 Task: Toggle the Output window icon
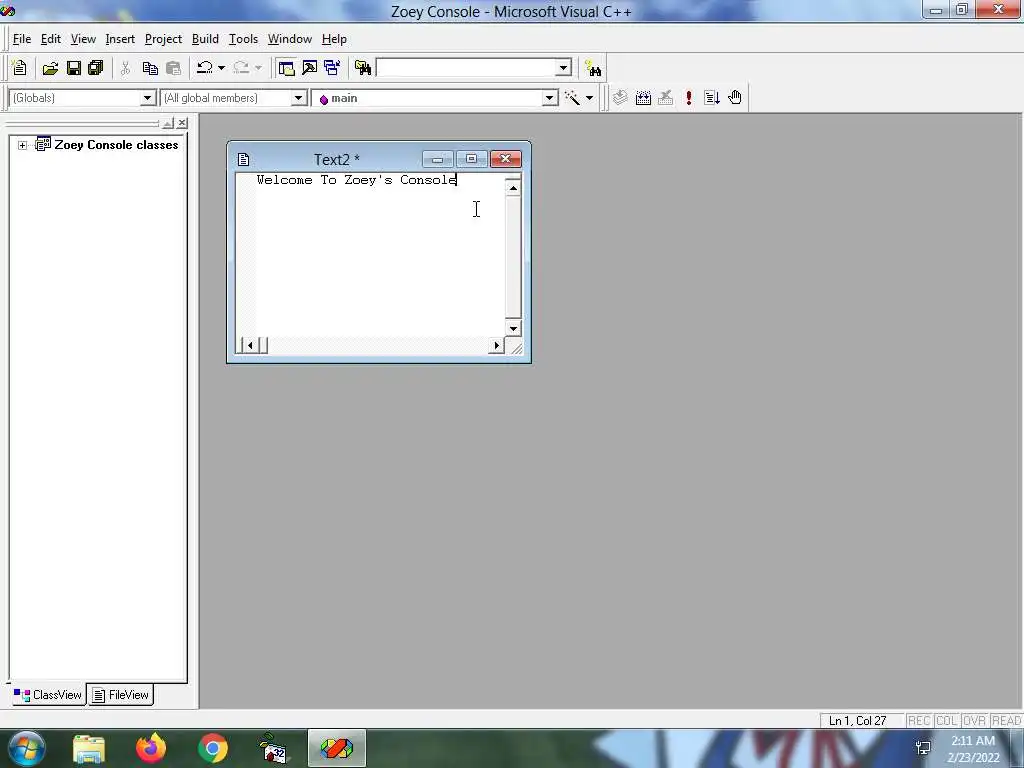[310, 68]
